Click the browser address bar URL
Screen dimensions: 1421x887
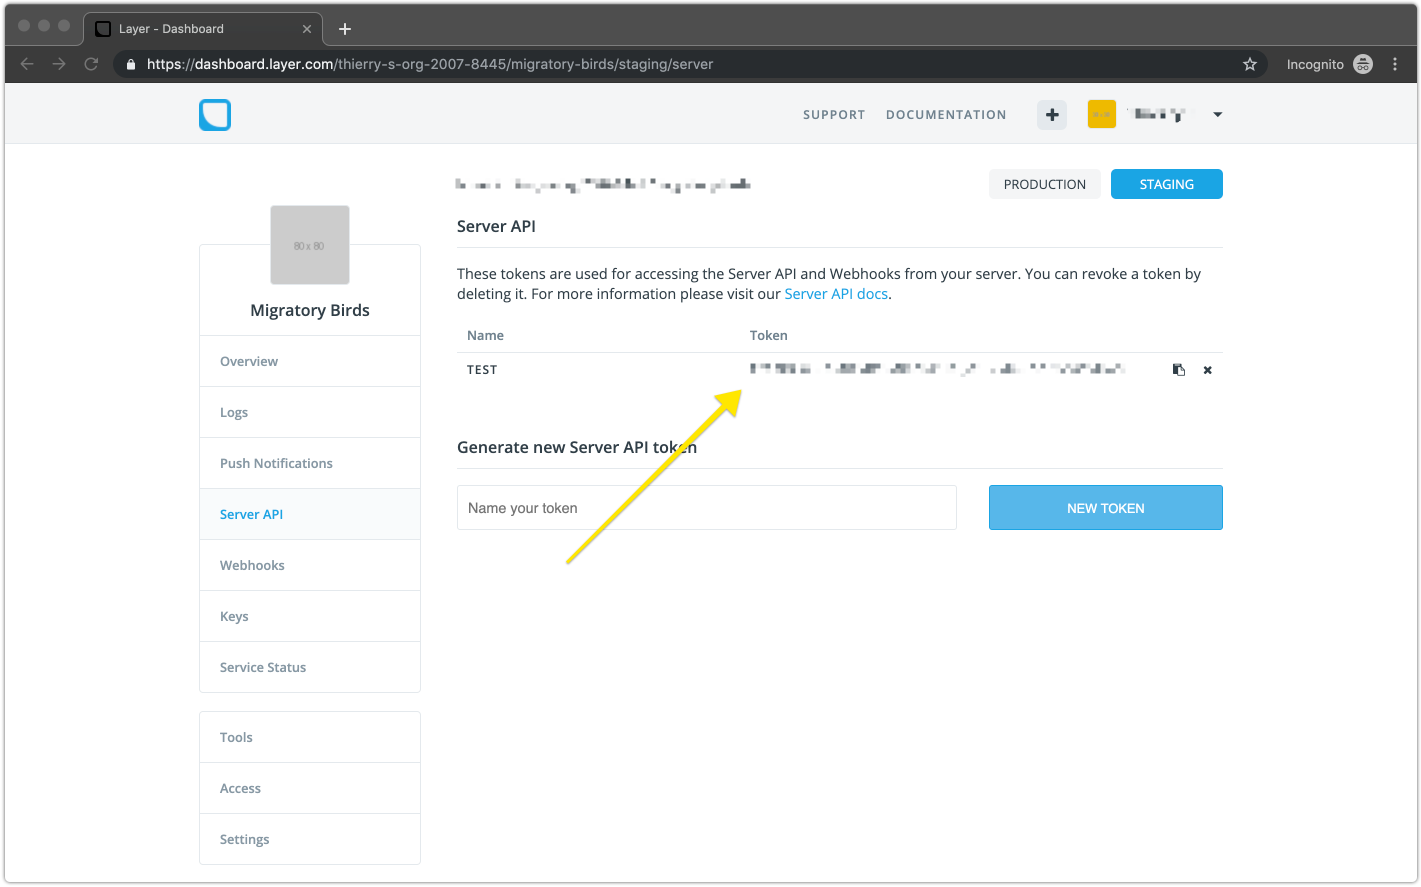(430, 64)
